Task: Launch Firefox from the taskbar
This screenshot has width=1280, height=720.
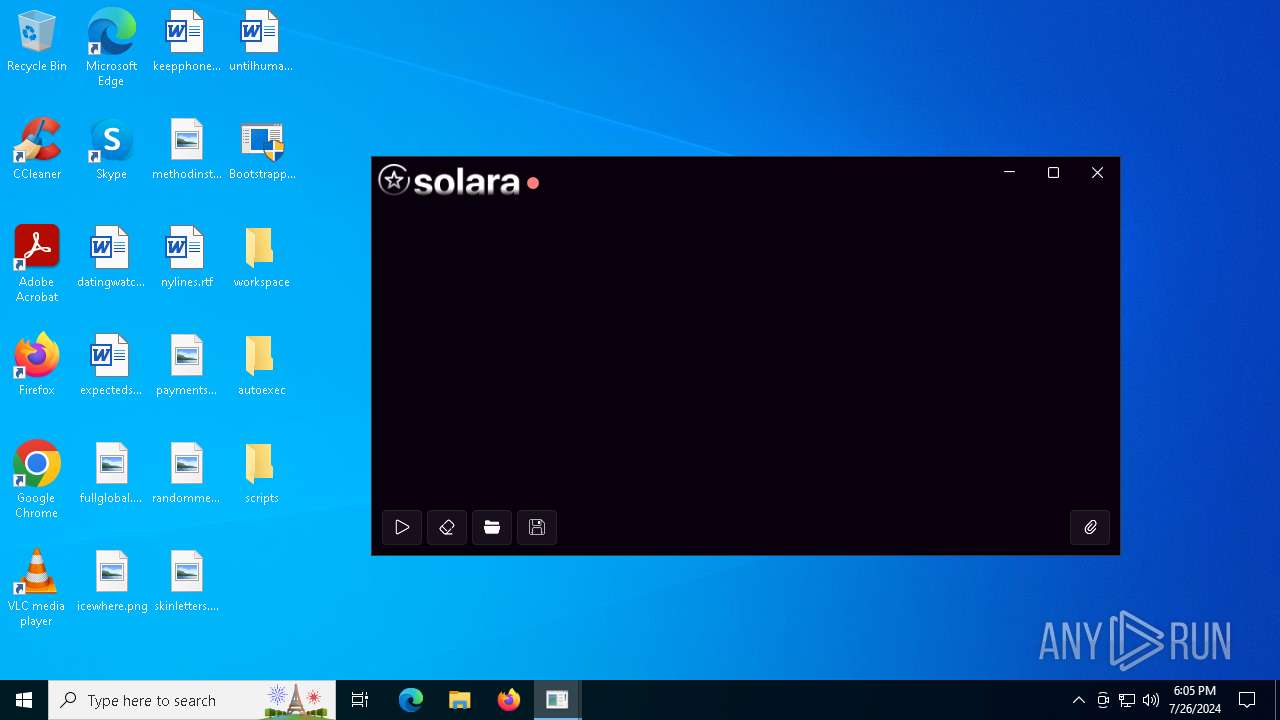Action: coord(509,700)
